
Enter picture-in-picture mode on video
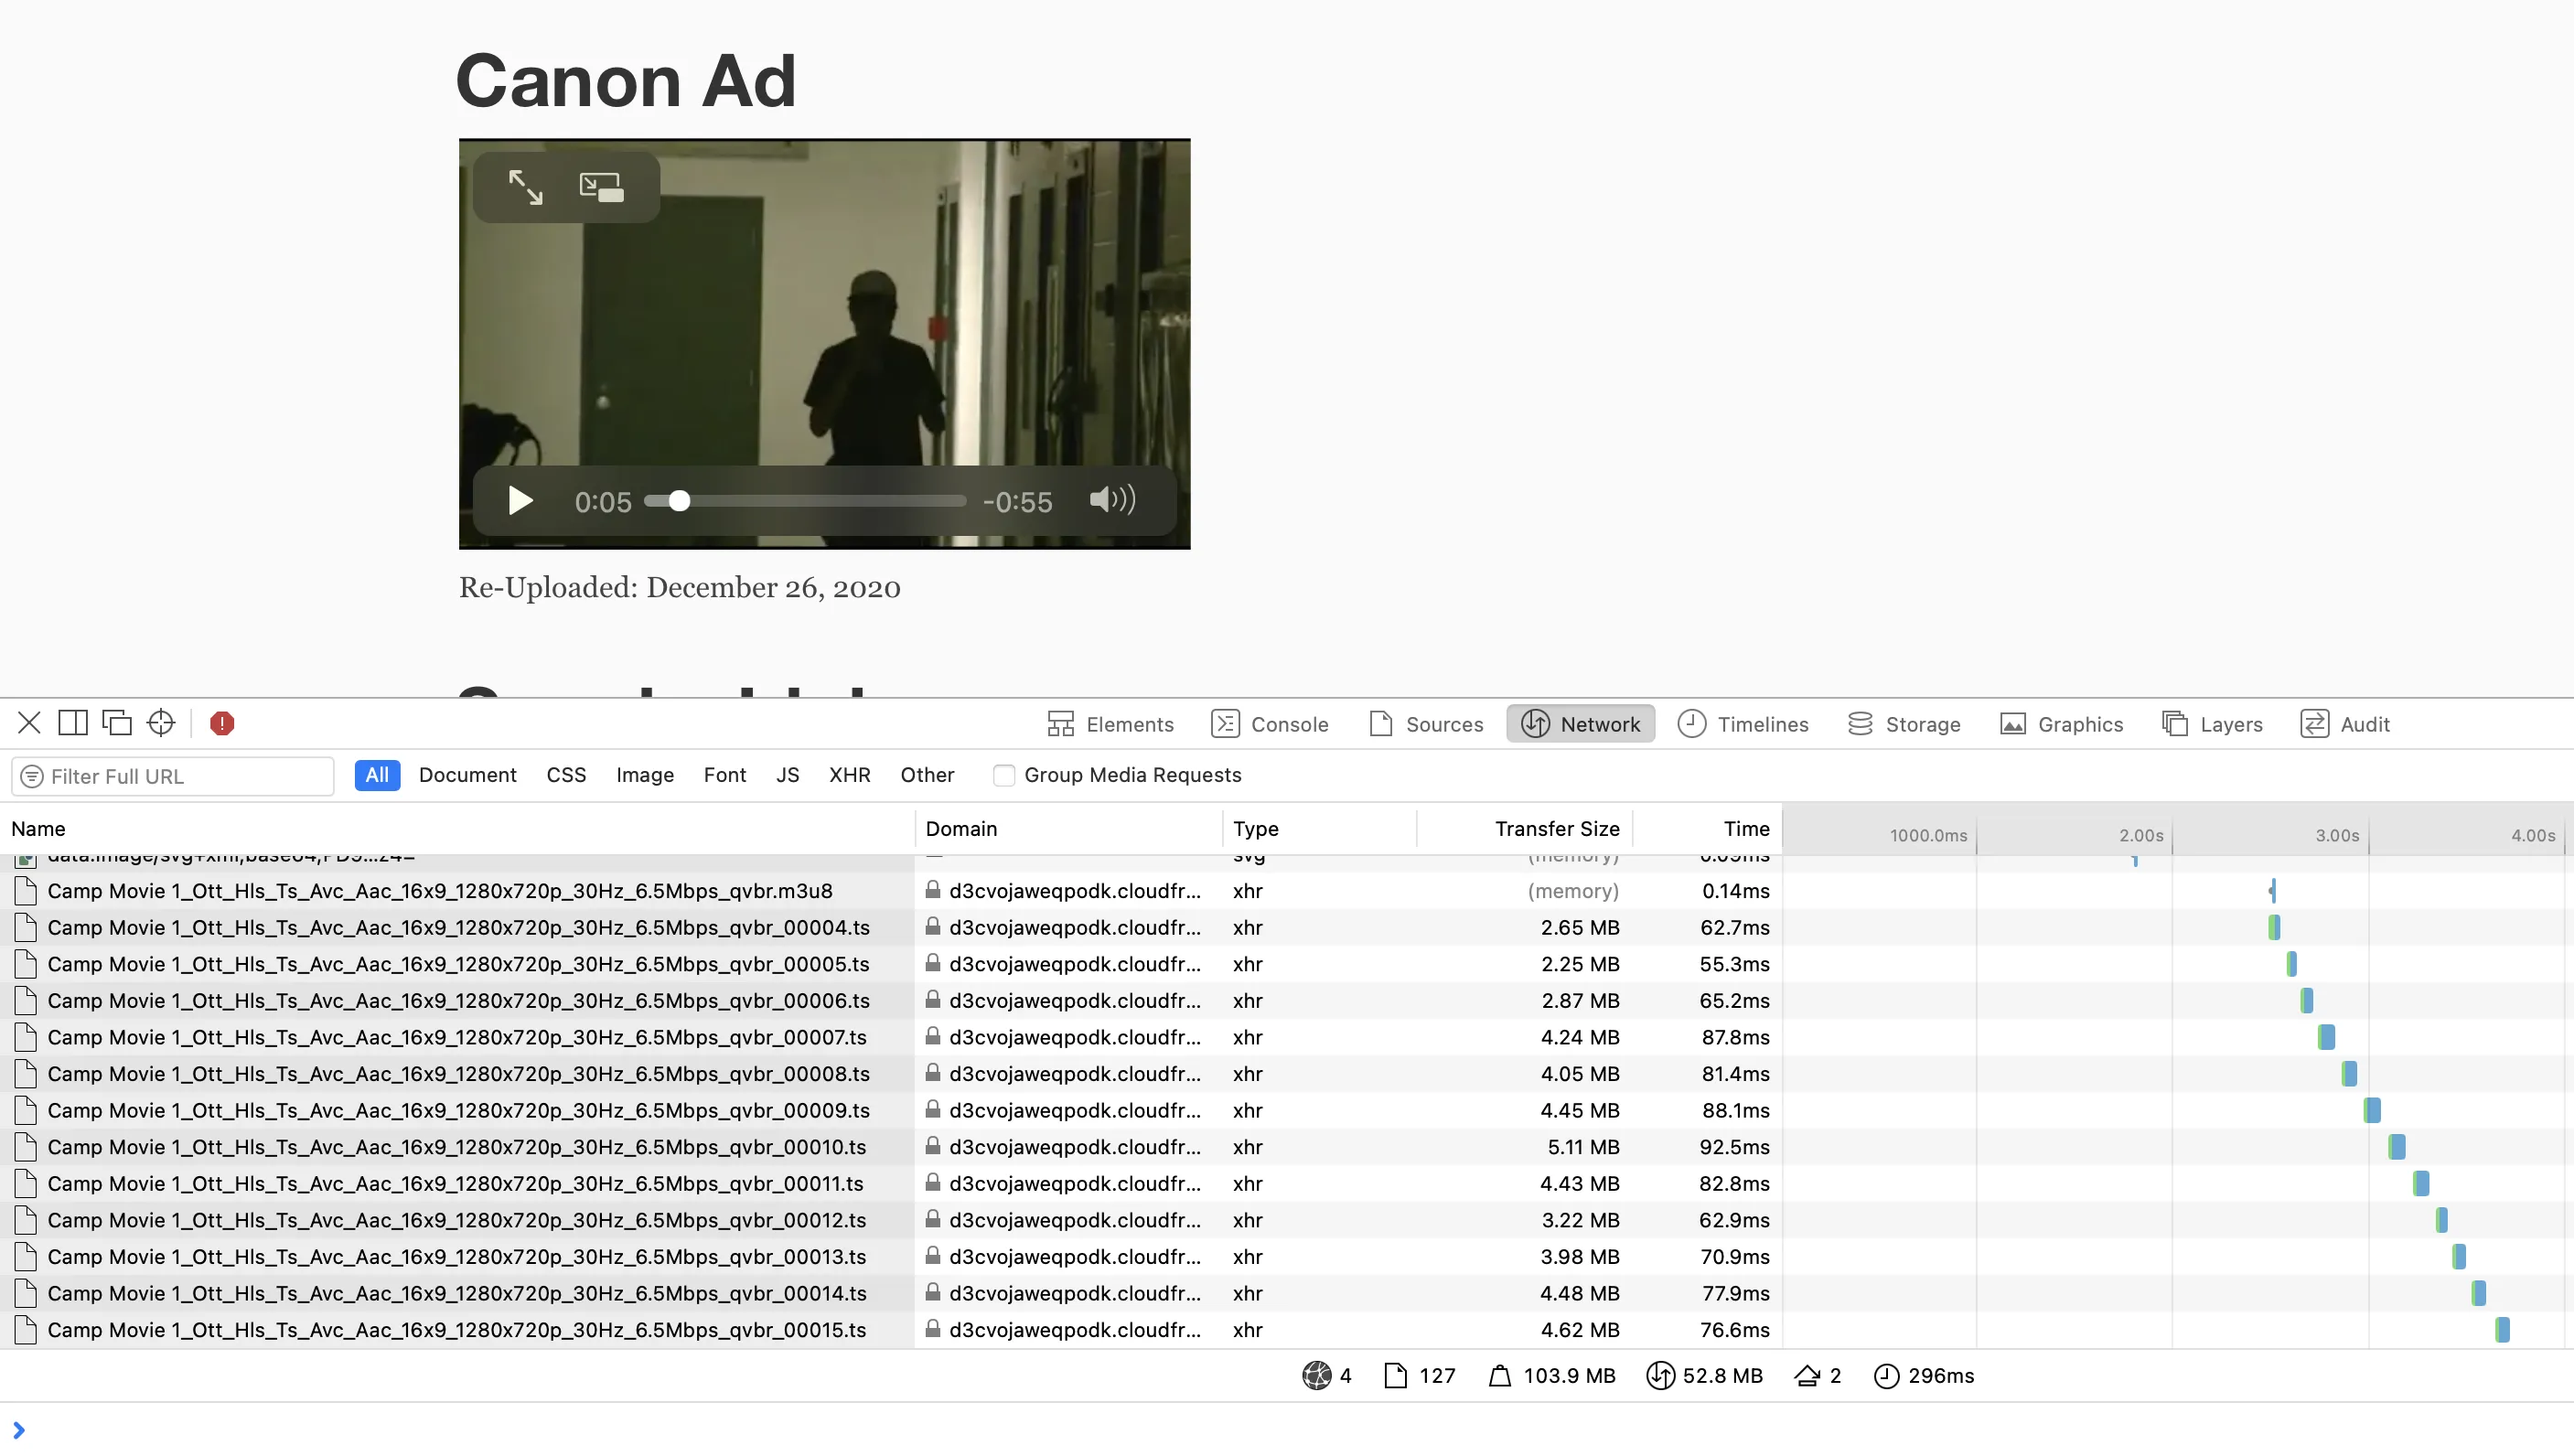pyautogui.click(x=601, y=187)
